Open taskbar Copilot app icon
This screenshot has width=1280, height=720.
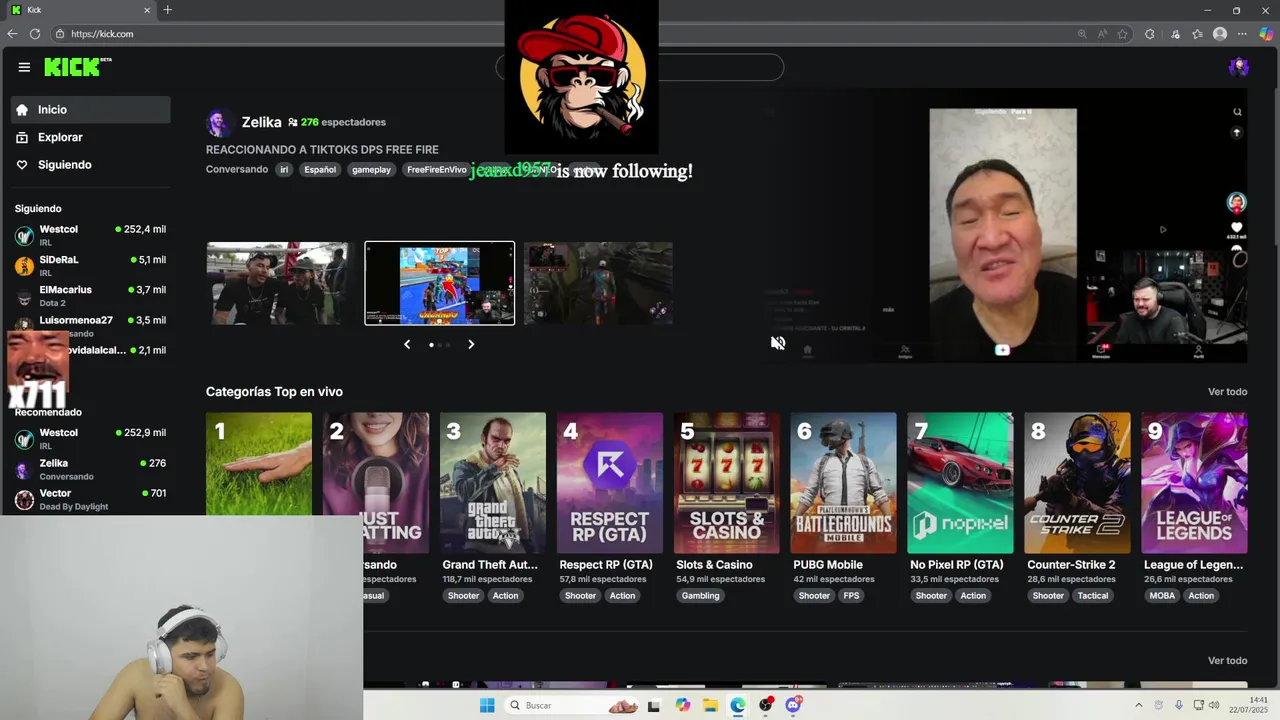click(x=682, y=705)
